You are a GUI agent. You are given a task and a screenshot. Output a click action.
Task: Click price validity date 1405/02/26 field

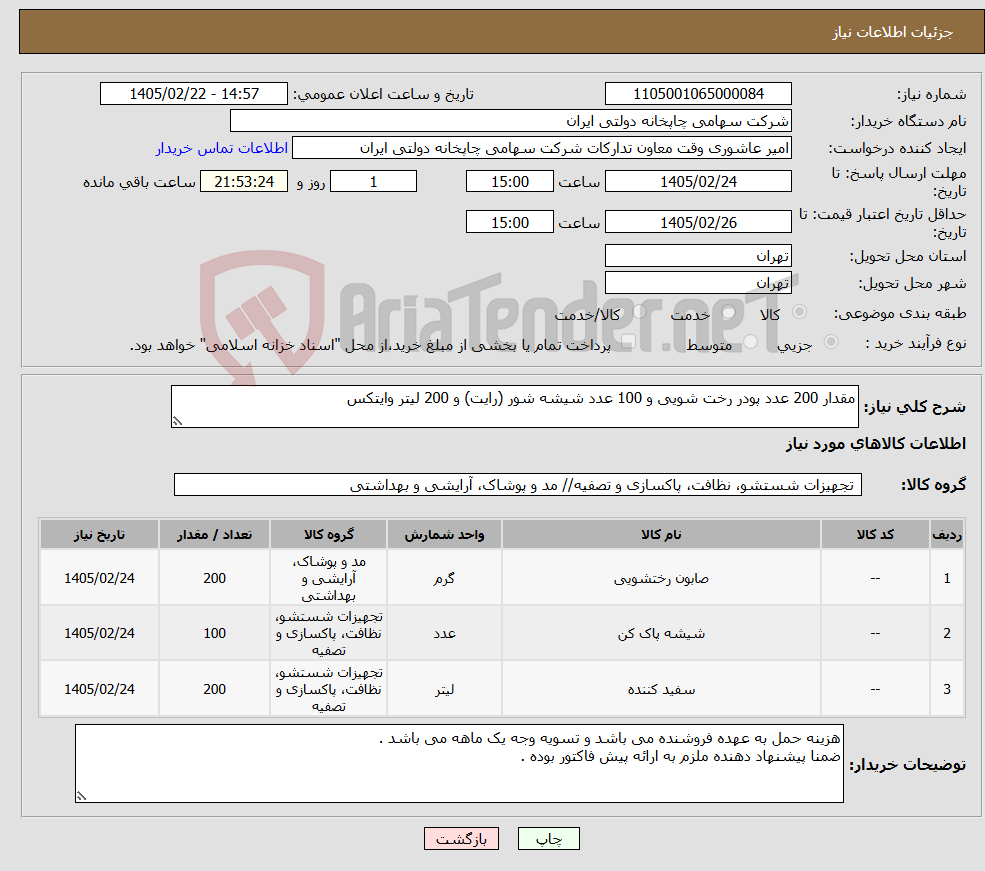point(698,222)
